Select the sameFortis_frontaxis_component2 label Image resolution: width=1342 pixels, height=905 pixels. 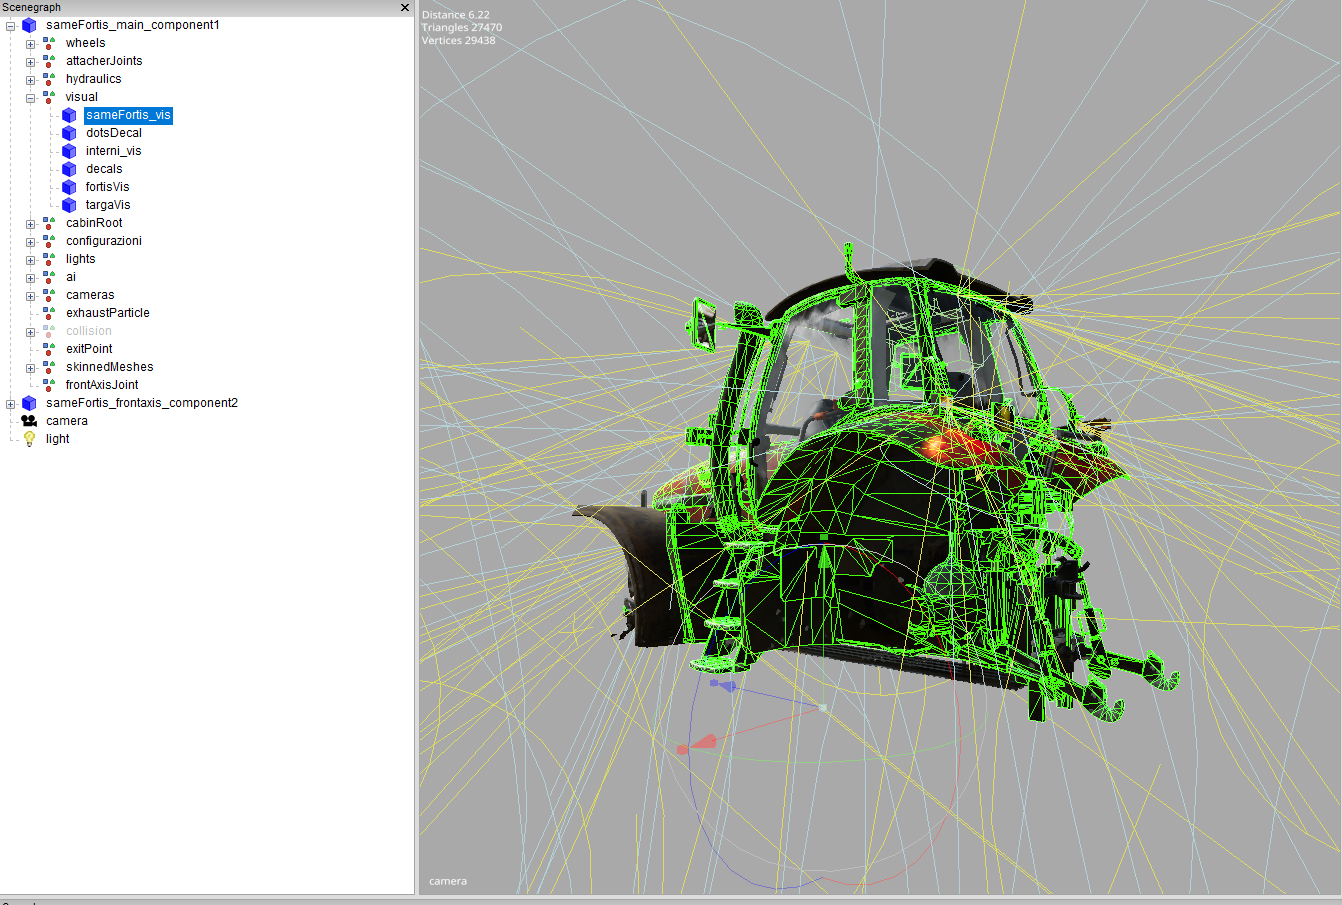coord(142,403)
